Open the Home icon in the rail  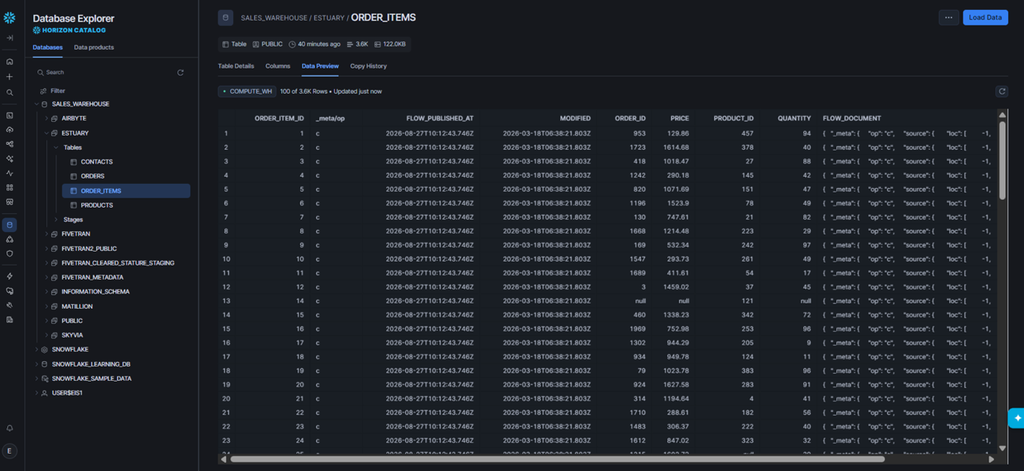coord(10,62)
